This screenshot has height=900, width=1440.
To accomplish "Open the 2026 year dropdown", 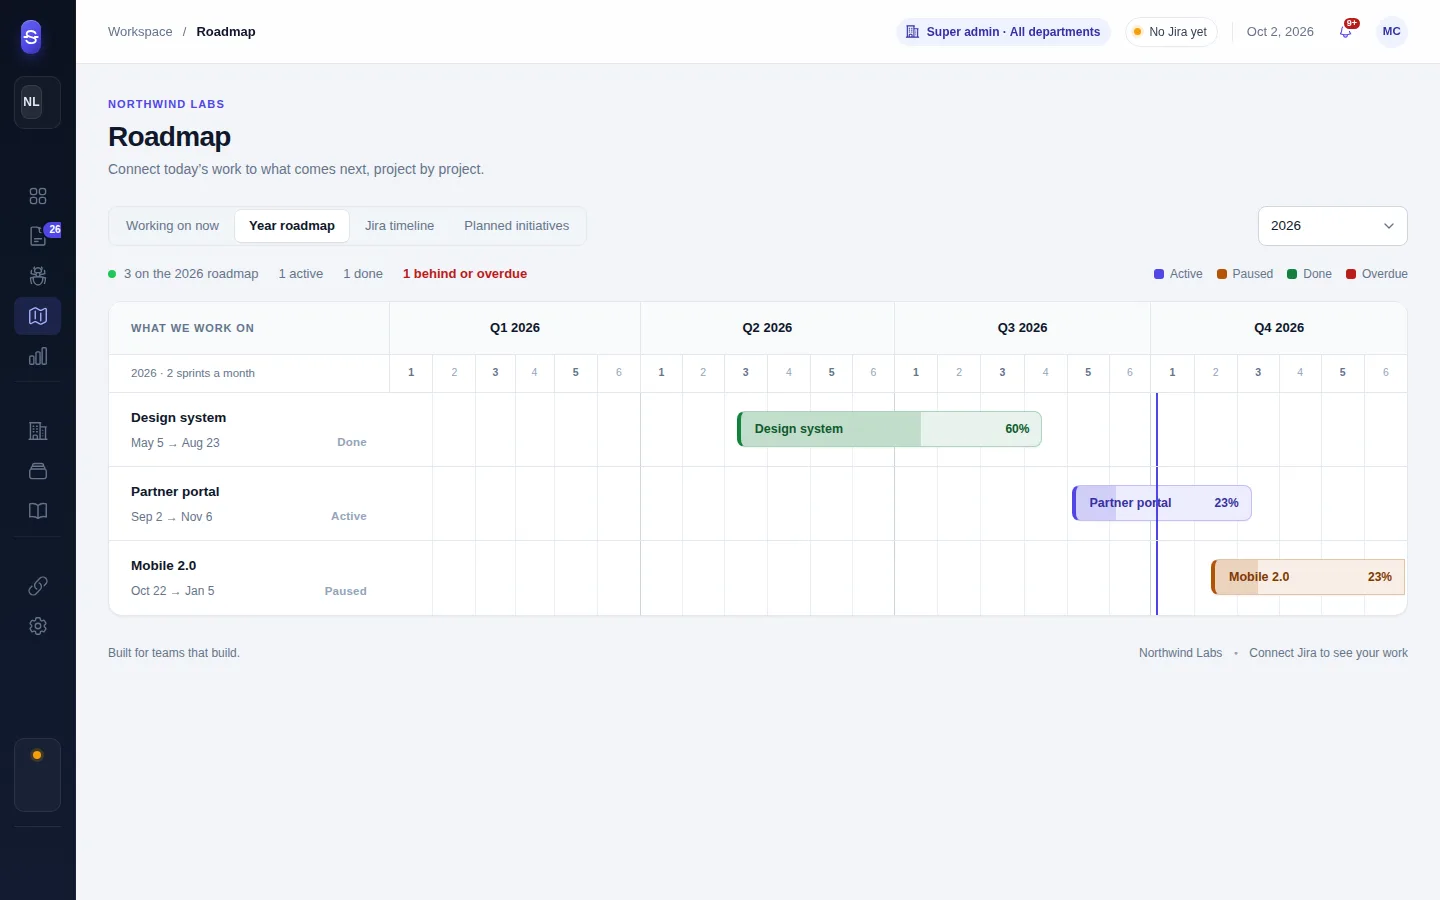I will pos(1332,226).
